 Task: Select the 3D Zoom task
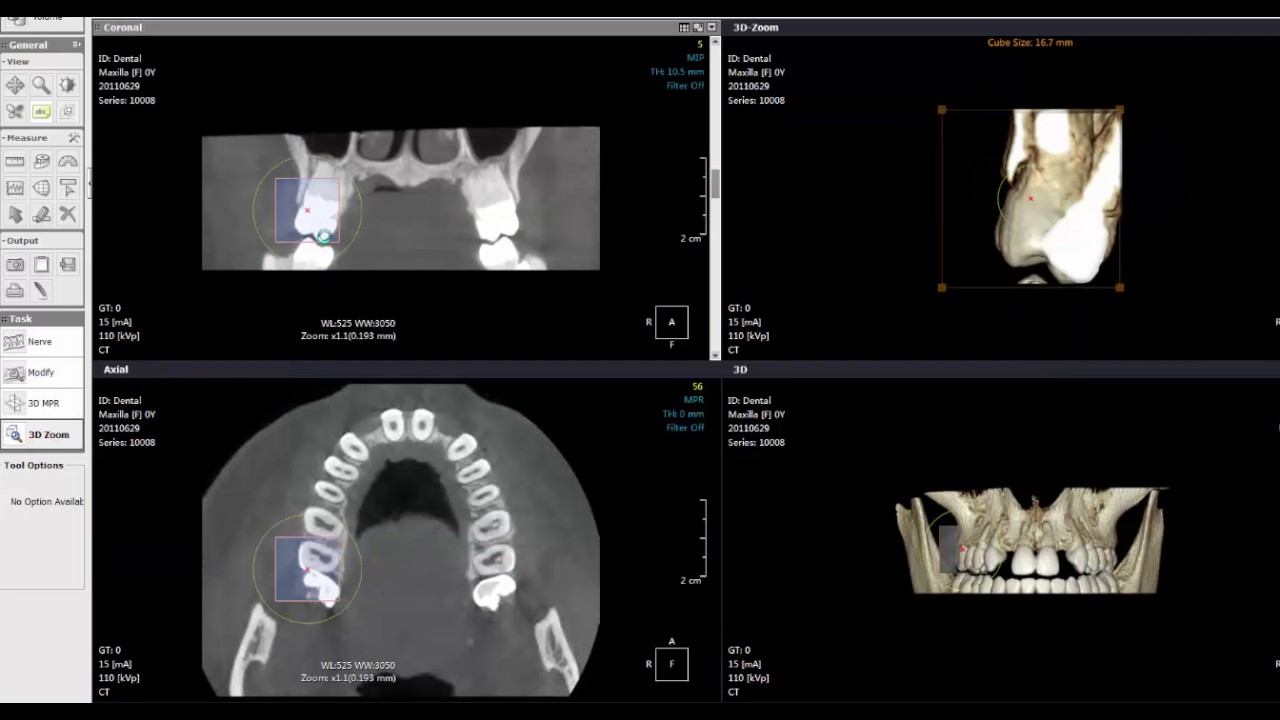[x=42, y=435]
